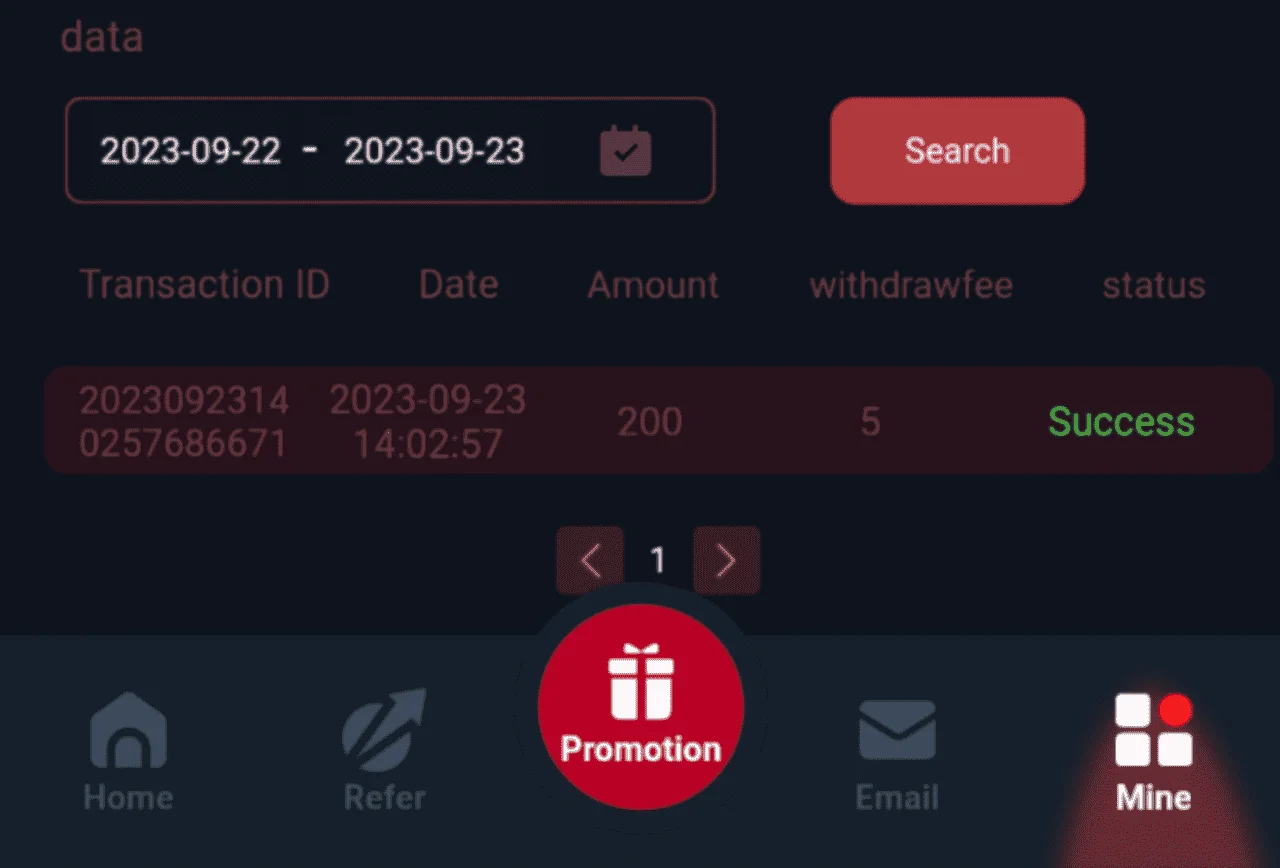Select start date 2023-09-22
Screen dimensions: 1280x868
tap(190, 151)
